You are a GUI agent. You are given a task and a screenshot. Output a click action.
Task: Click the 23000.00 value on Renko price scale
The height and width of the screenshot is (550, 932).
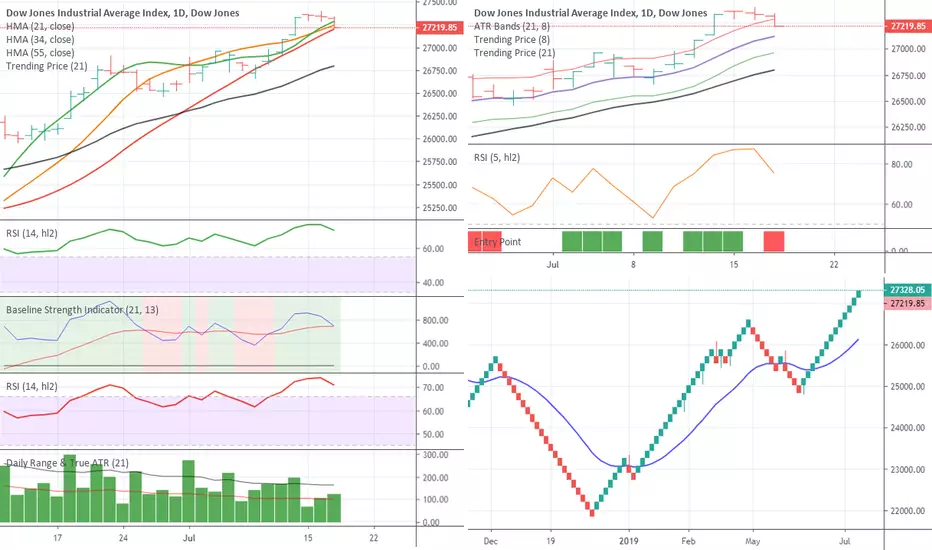[908, 469]
